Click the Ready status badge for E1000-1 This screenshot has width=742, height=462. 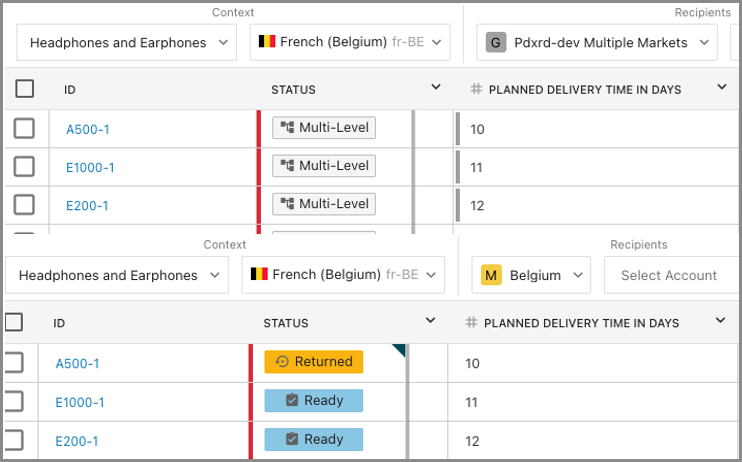click(x=313, y=401)
